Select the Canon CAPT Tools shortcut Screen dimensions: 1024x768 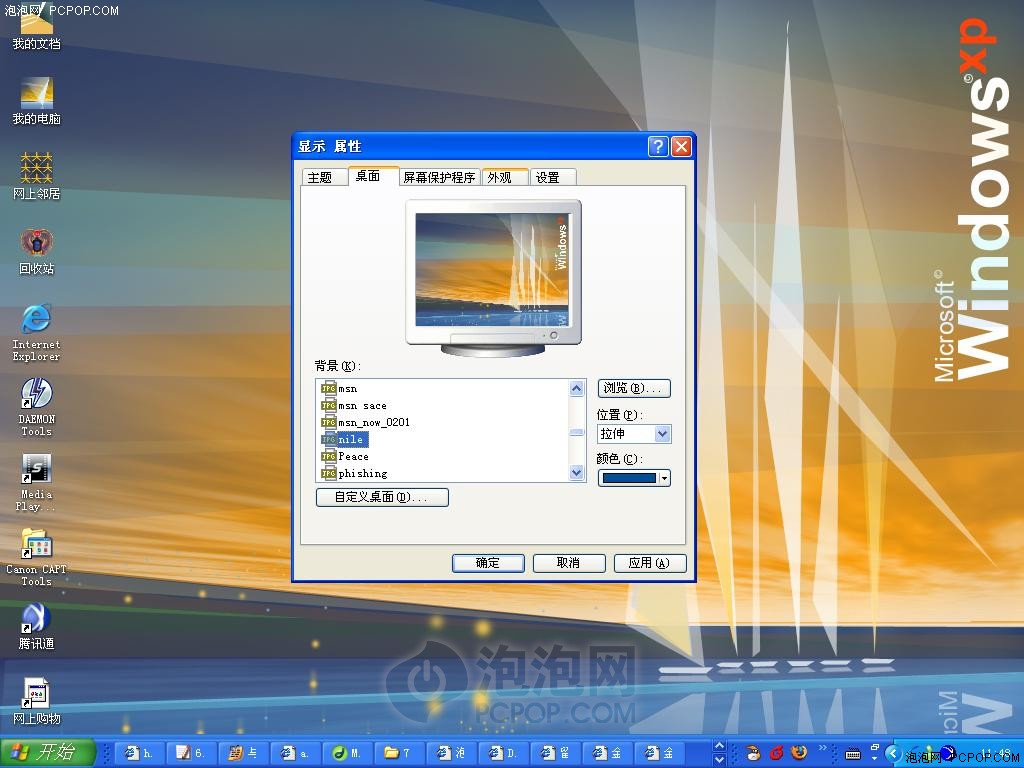click(37, 558)
